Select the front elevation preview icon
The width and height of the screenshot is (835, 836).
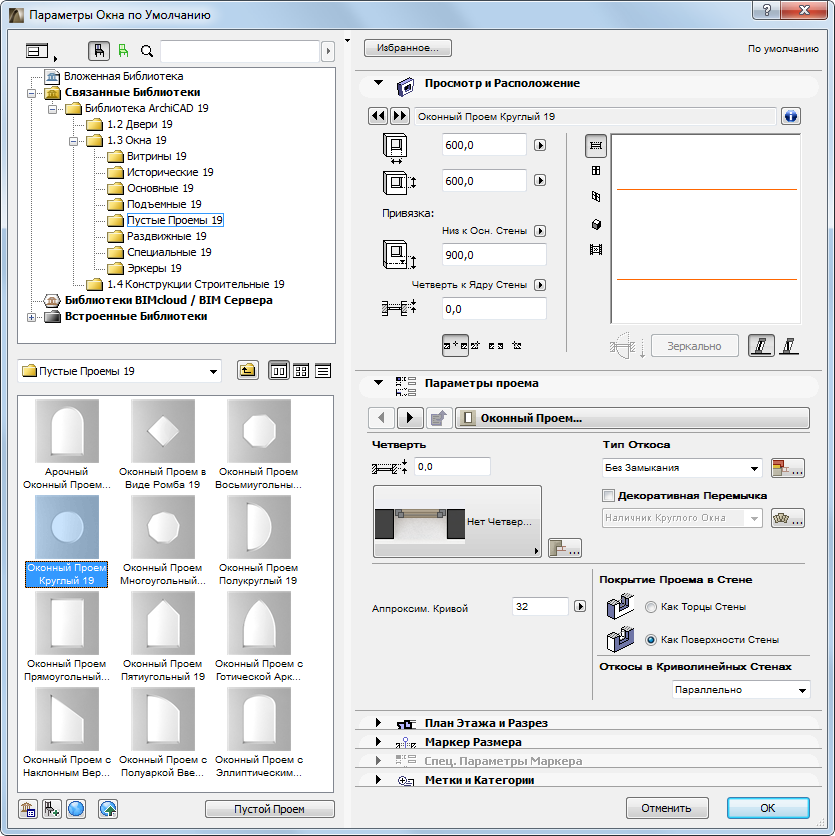pyautogui.click(x=596, y=171)
